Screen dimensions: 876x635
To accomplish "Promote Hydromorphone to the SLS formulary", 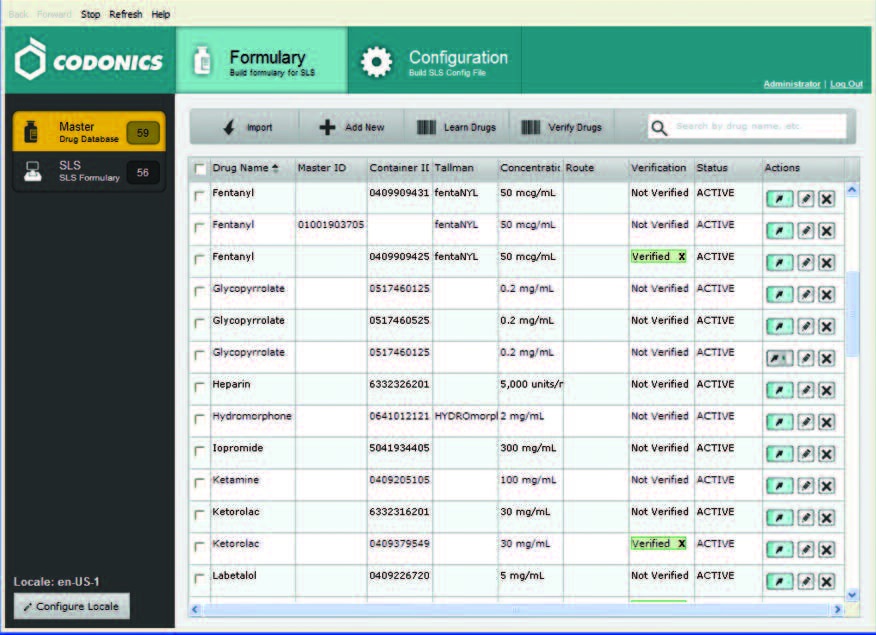I will [779, 421].
